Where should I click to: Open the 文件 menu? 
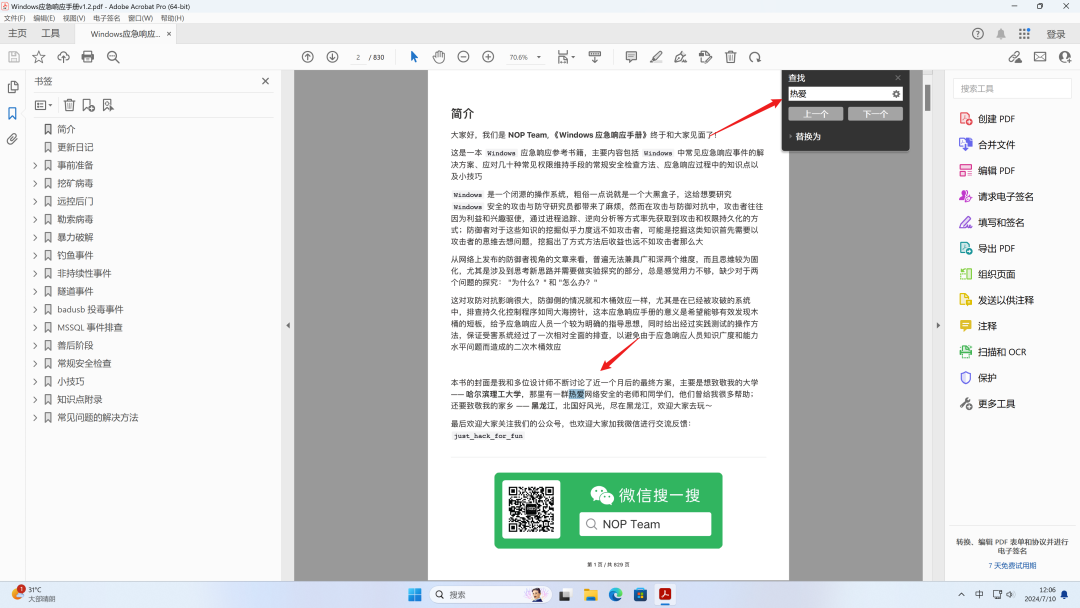(x=14, y=20)
